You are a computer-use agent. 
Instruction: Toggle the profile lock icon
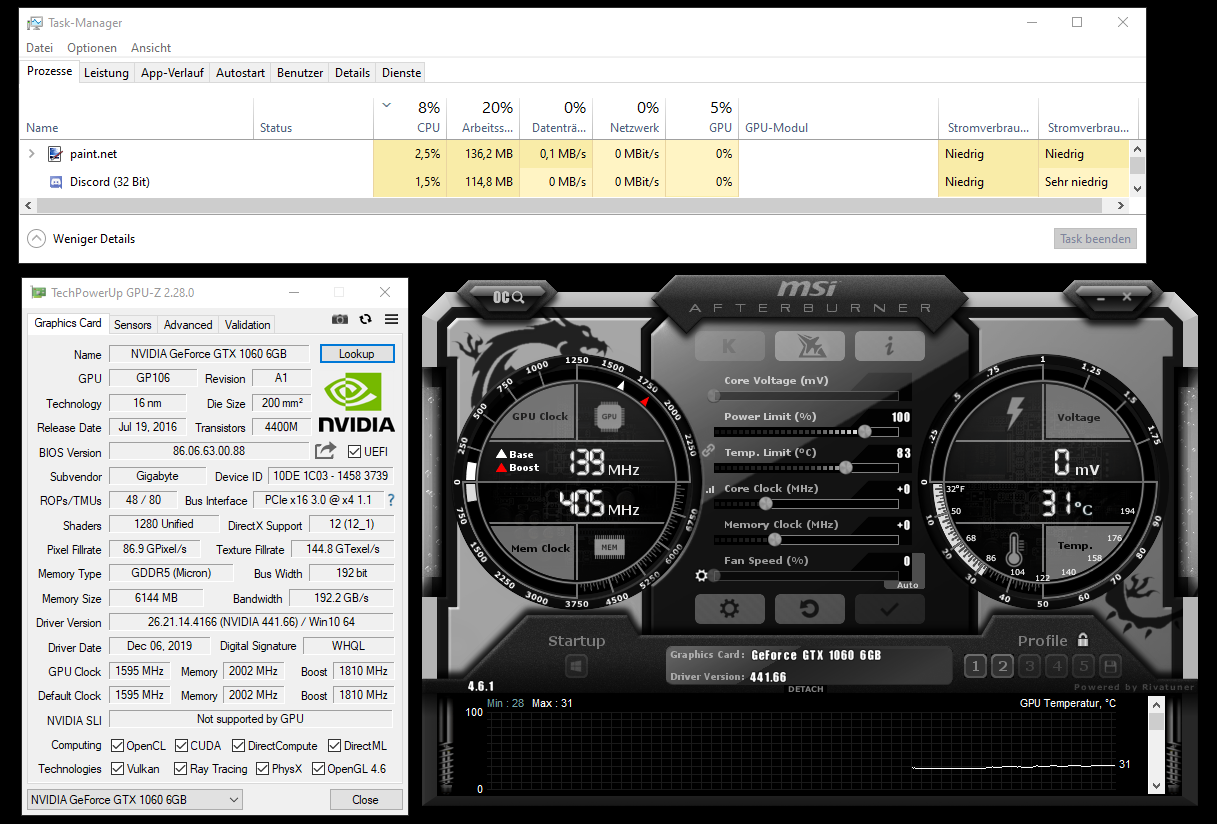point(1082,640)
